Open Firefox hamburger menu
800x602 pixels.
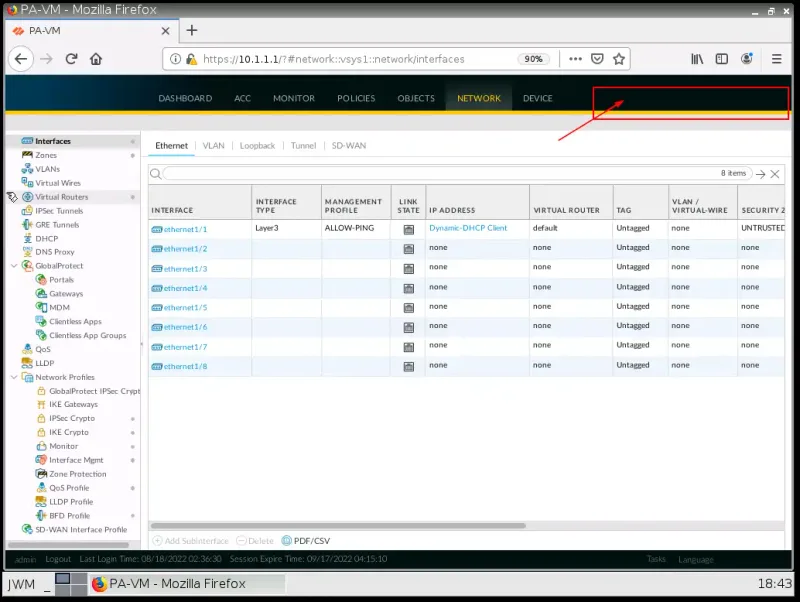coord(777,59)
